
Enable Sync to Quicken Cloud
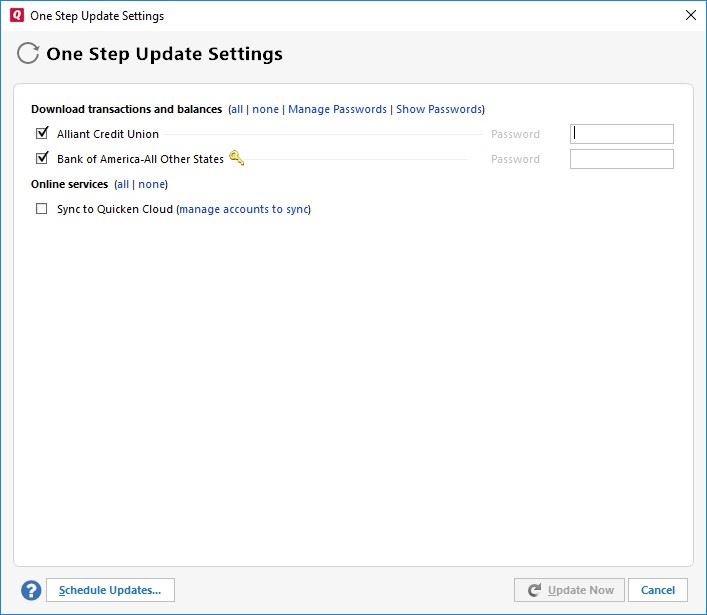tap(42, 209)
